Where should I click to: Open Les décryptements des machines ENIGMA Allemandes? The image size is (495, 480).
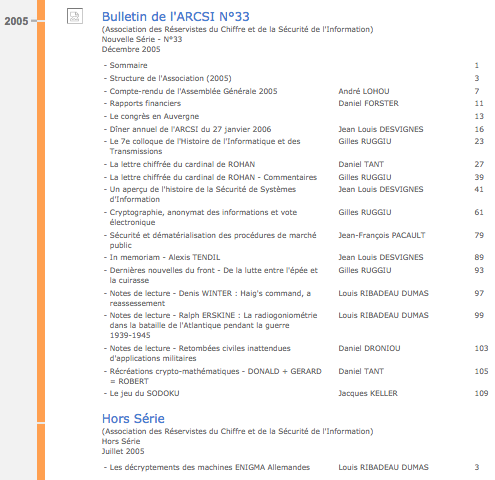point(210,467)
